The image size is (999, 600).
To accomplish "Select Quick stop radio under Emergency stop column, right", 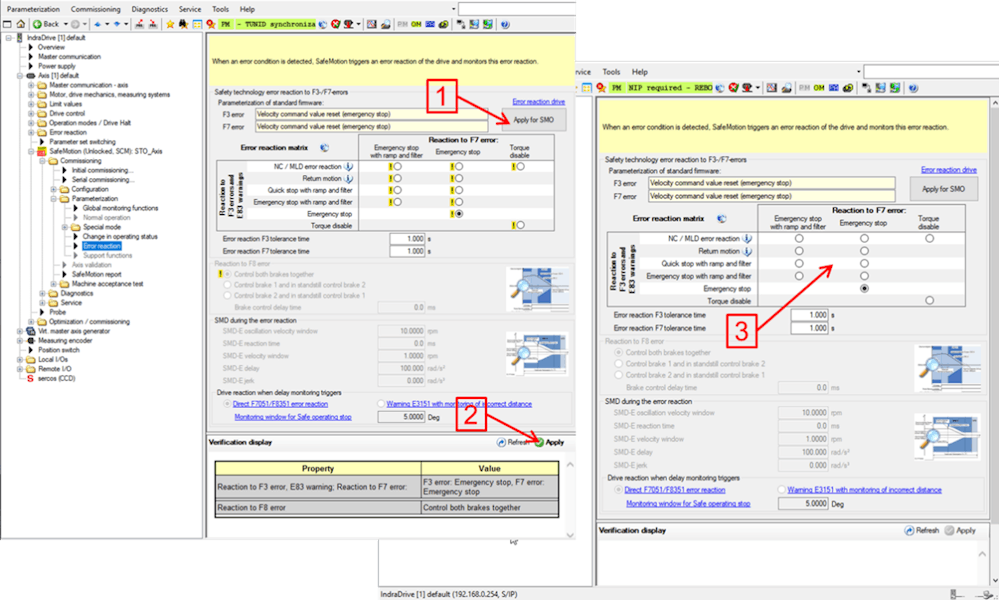I will click(x=864, y=263).
